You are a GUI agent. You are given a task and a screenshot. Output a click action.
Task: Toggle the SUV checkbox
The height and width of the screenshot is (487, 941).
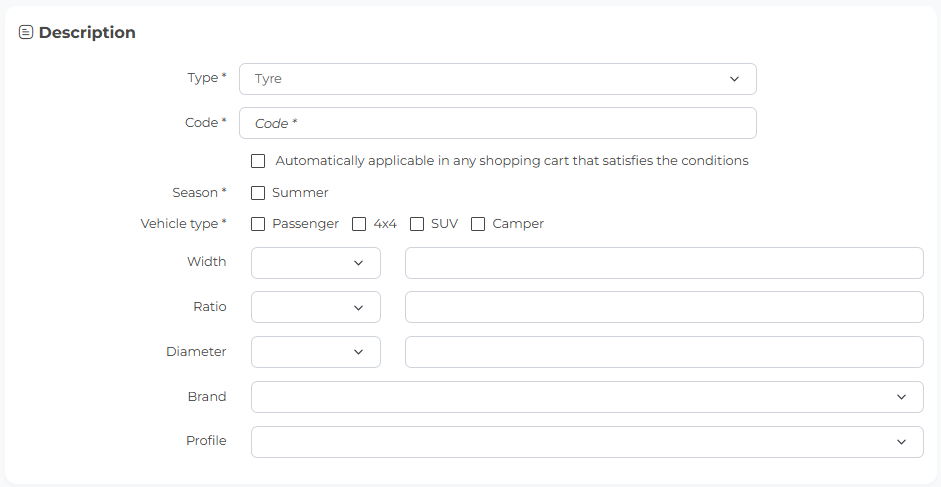(x=417, y=224)
